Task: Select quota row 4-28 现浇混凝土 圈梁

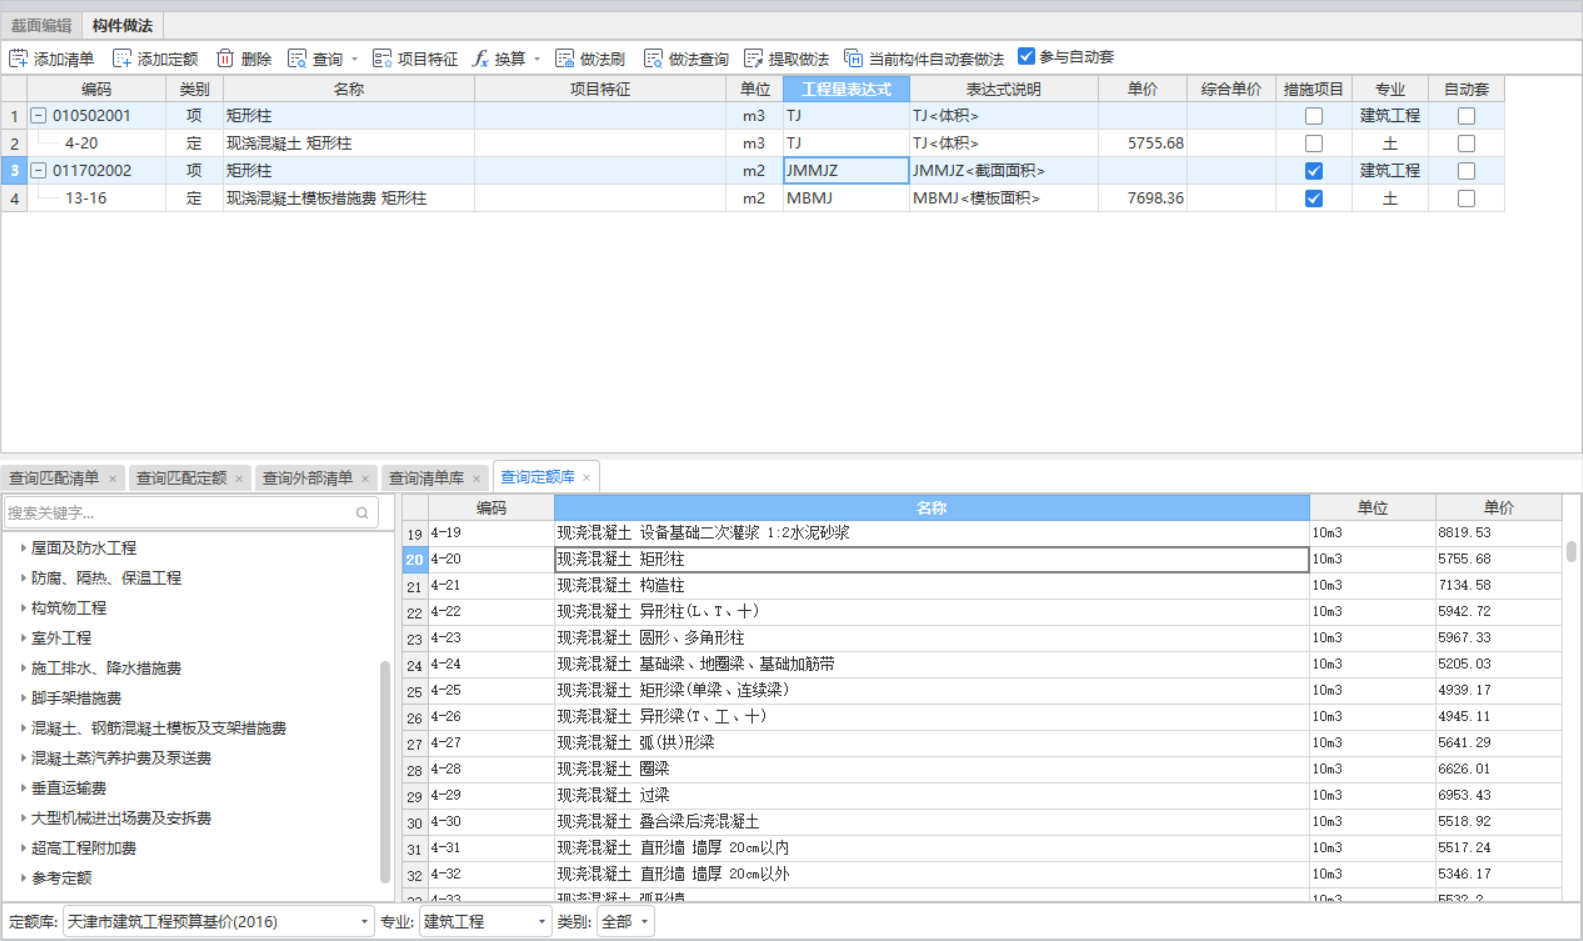Action: tap(982, 769)
